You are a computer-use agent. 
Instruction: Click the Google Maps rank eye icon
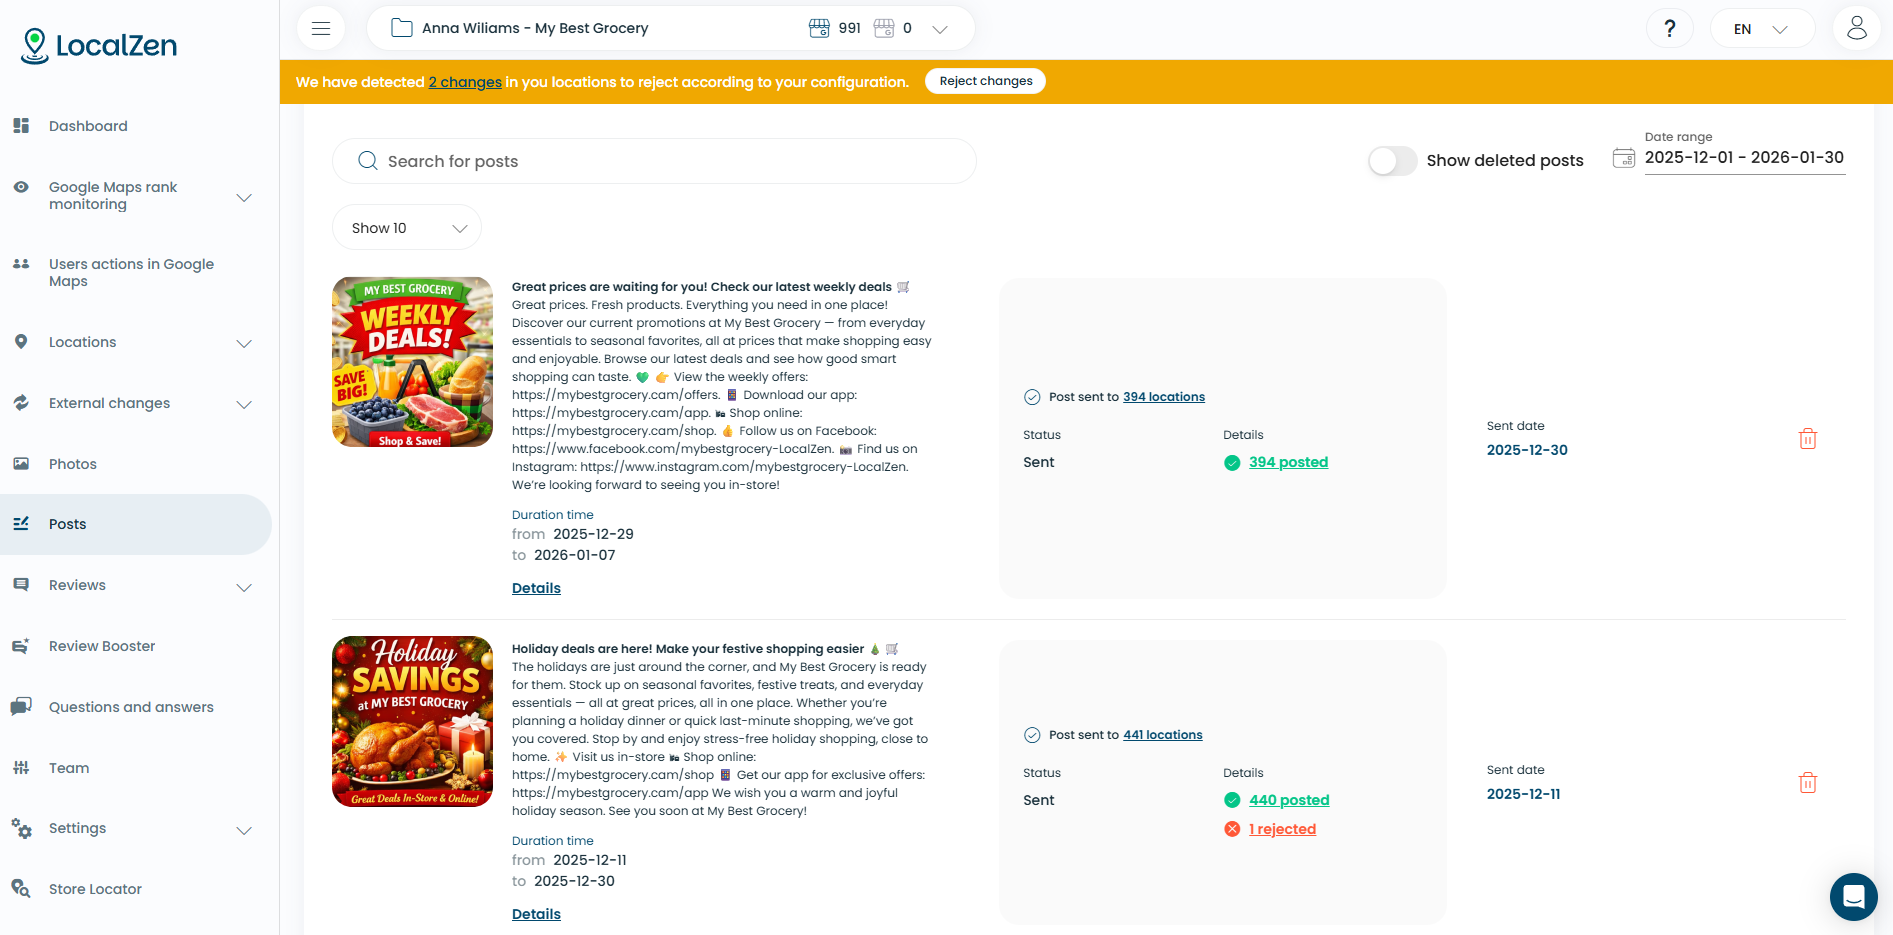(21, 187)
